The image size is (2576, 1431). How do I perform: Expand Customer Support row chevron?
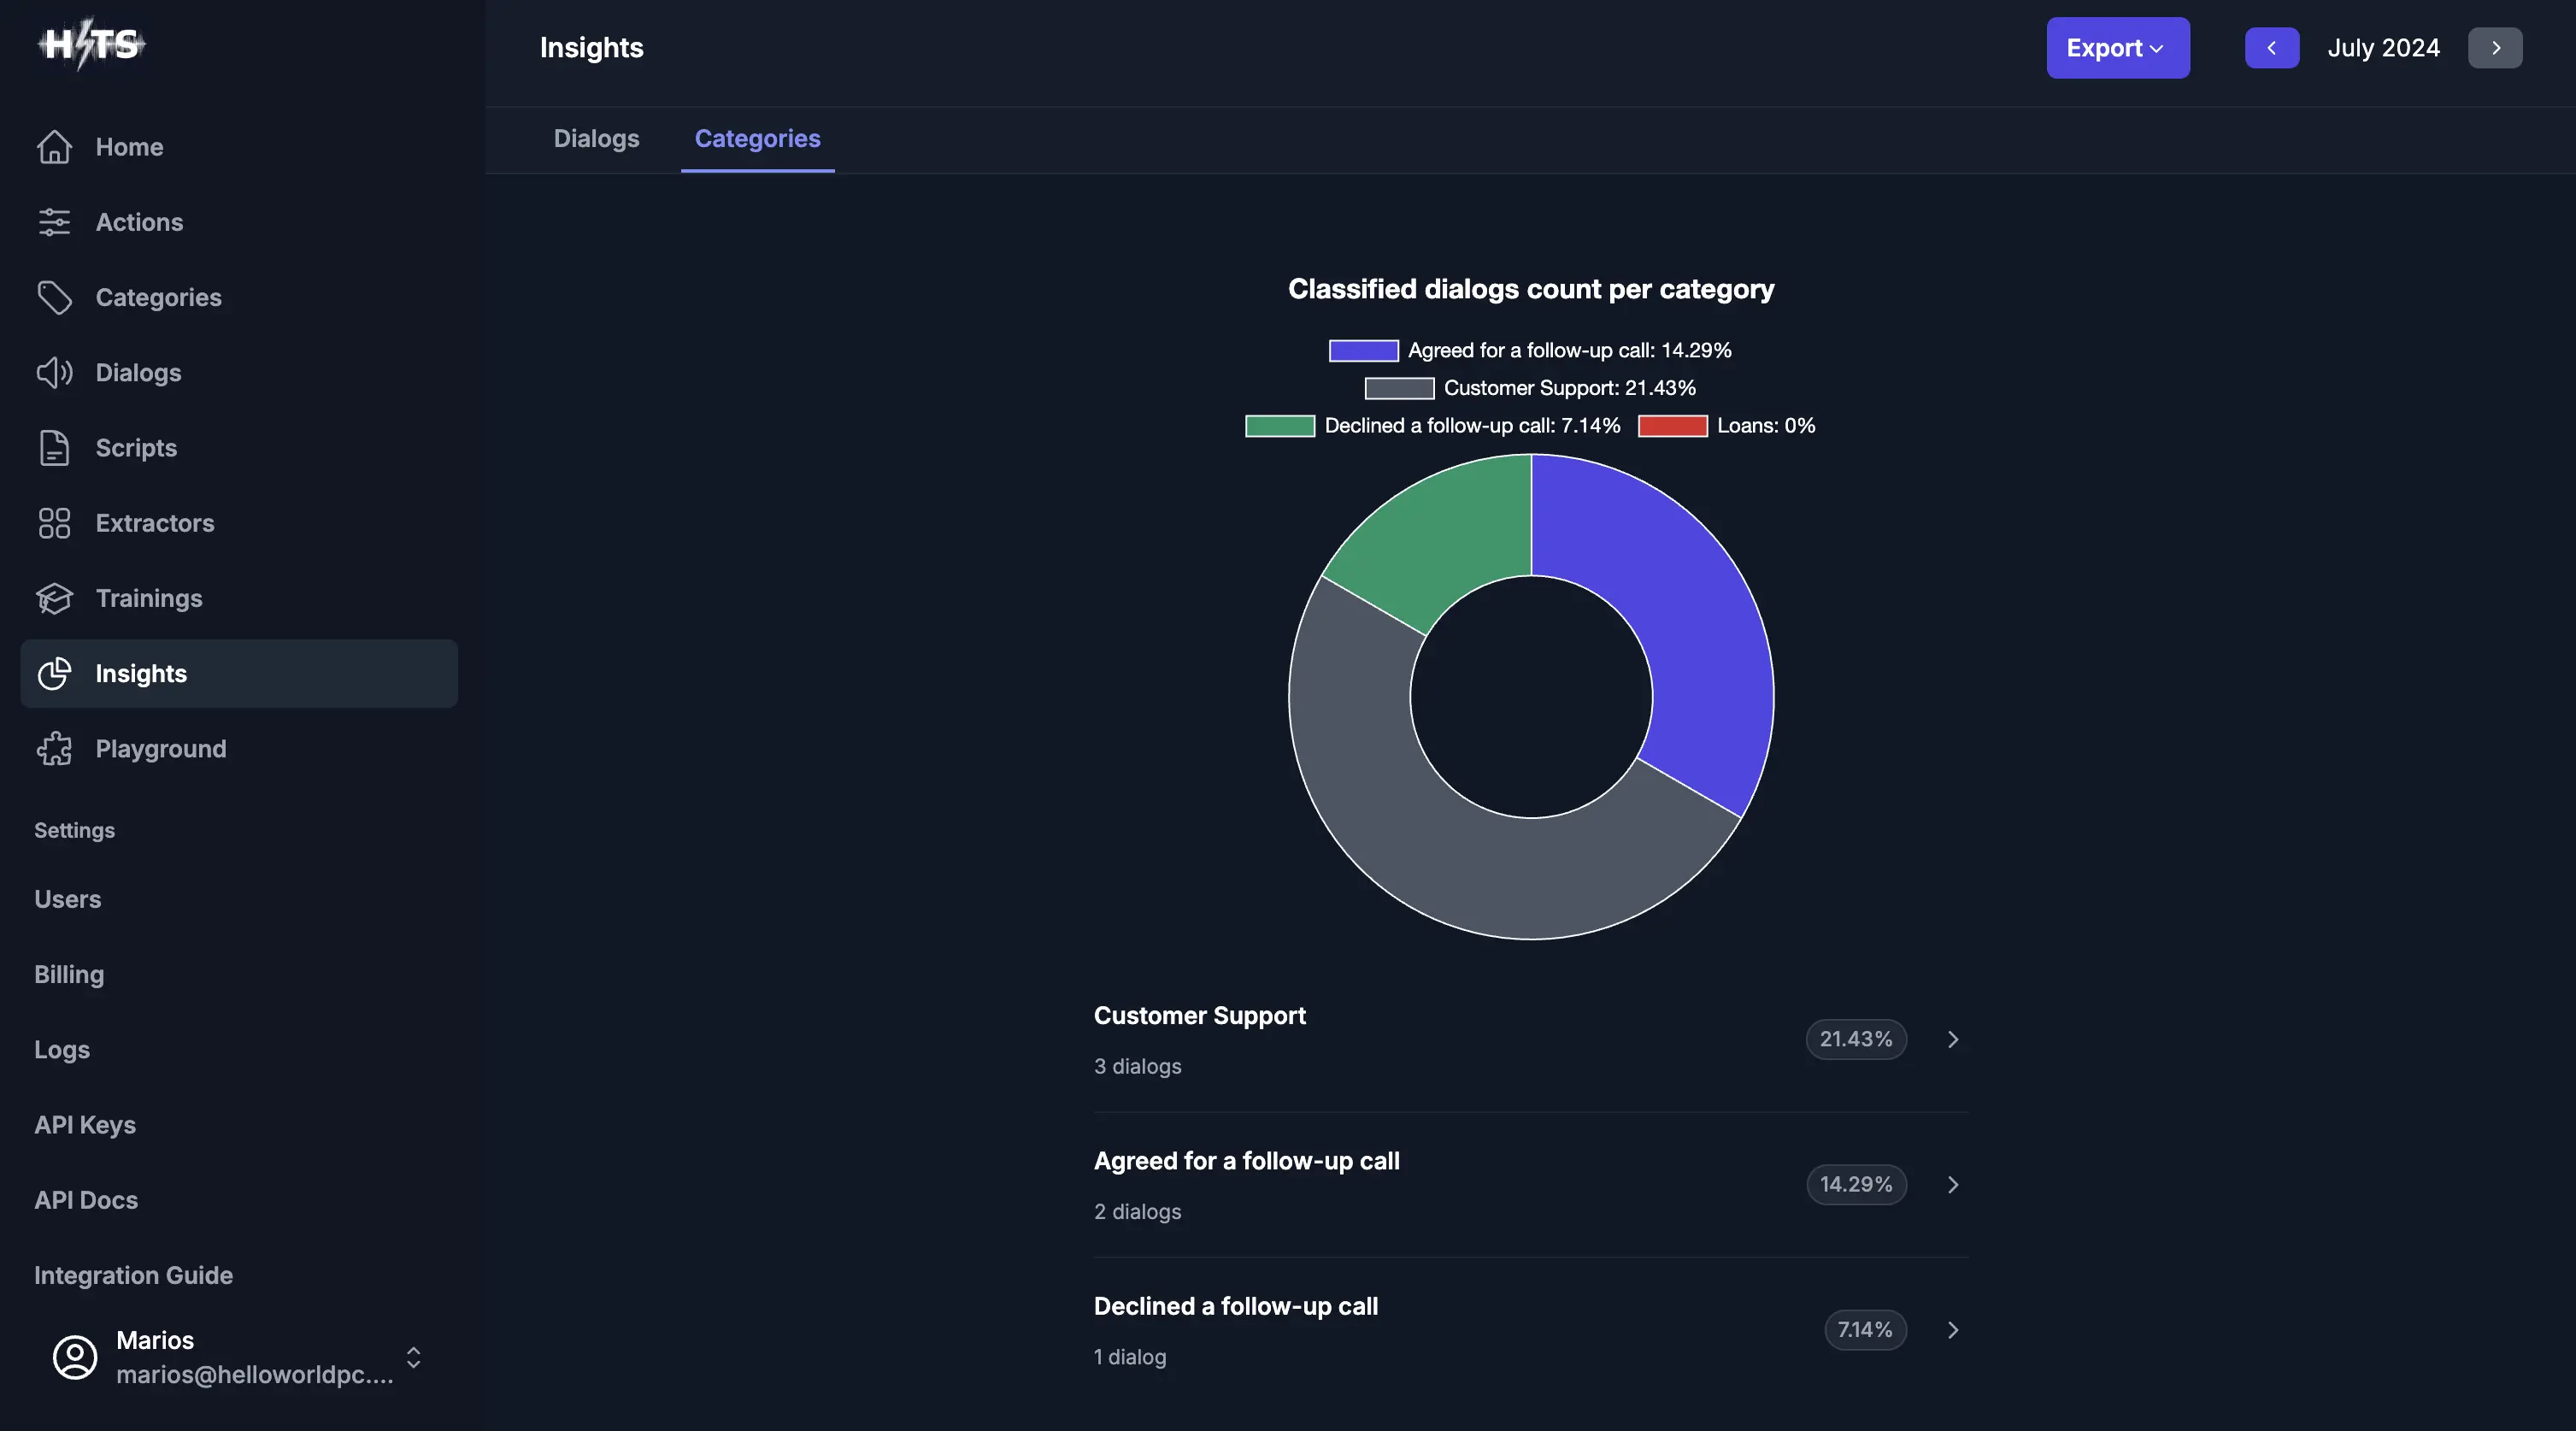pos(1952,1039)
